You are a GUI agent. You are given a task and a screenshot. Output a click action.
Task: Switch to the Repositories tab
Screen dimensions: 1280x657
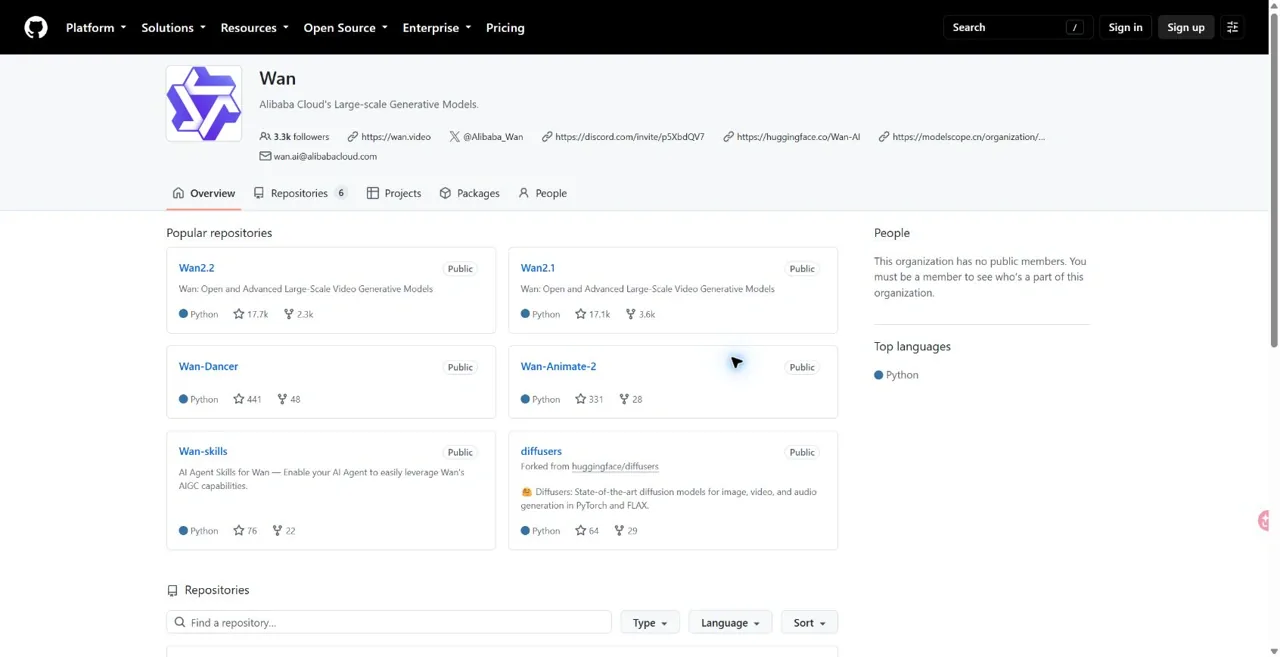tap(300, 193)
